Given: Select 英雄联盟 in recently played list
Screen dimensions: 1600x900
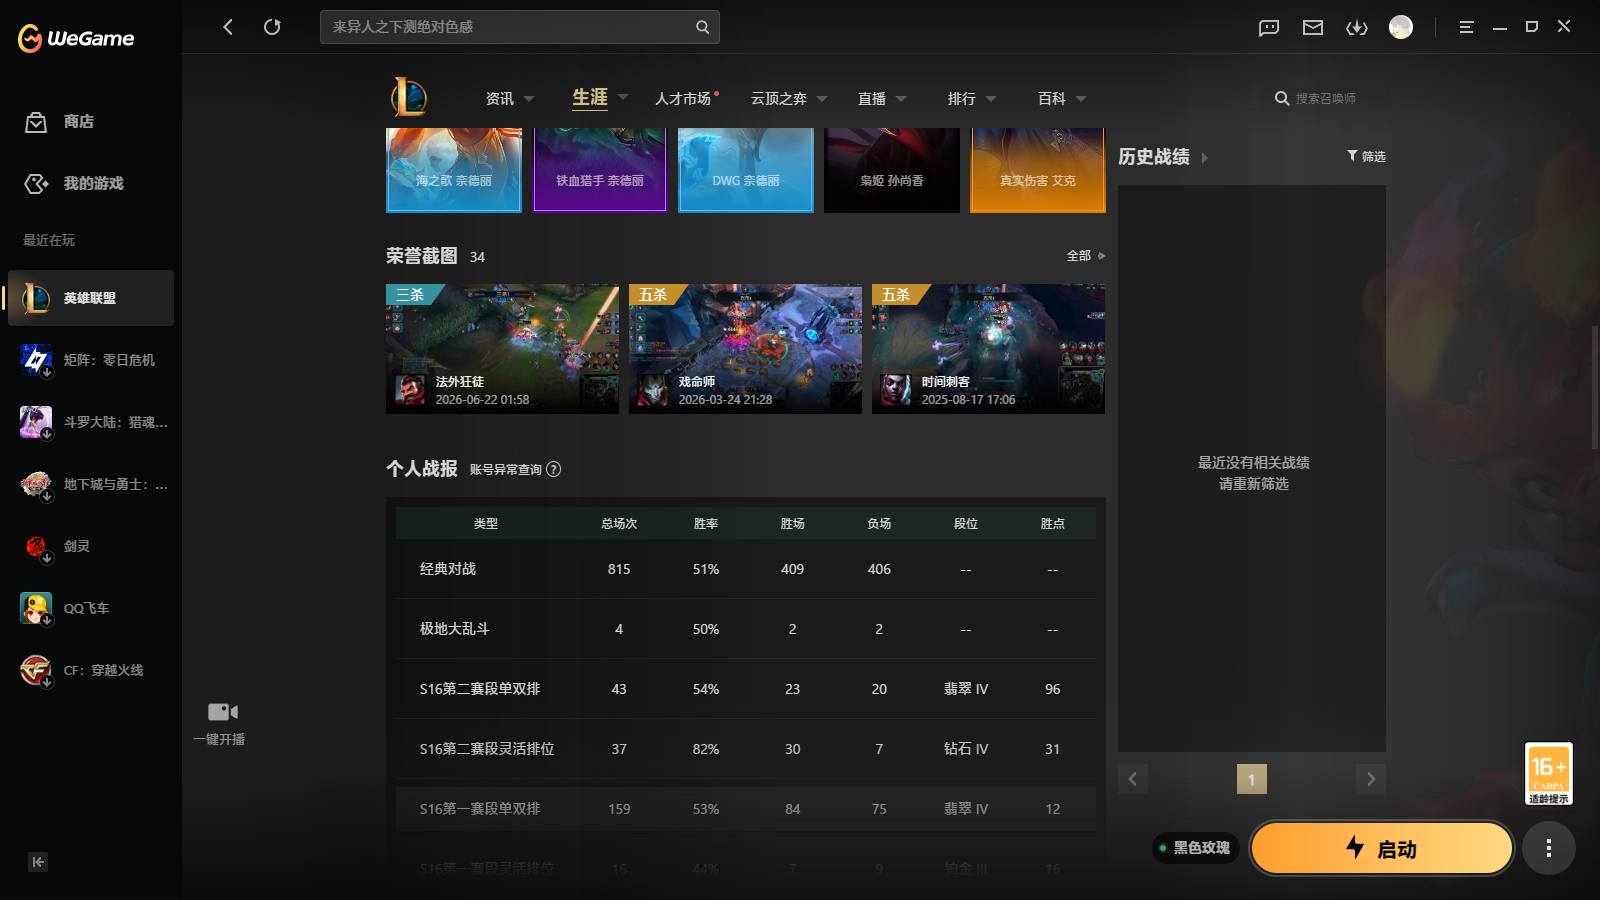Looking at the screenshot, I should click(91, 298).
